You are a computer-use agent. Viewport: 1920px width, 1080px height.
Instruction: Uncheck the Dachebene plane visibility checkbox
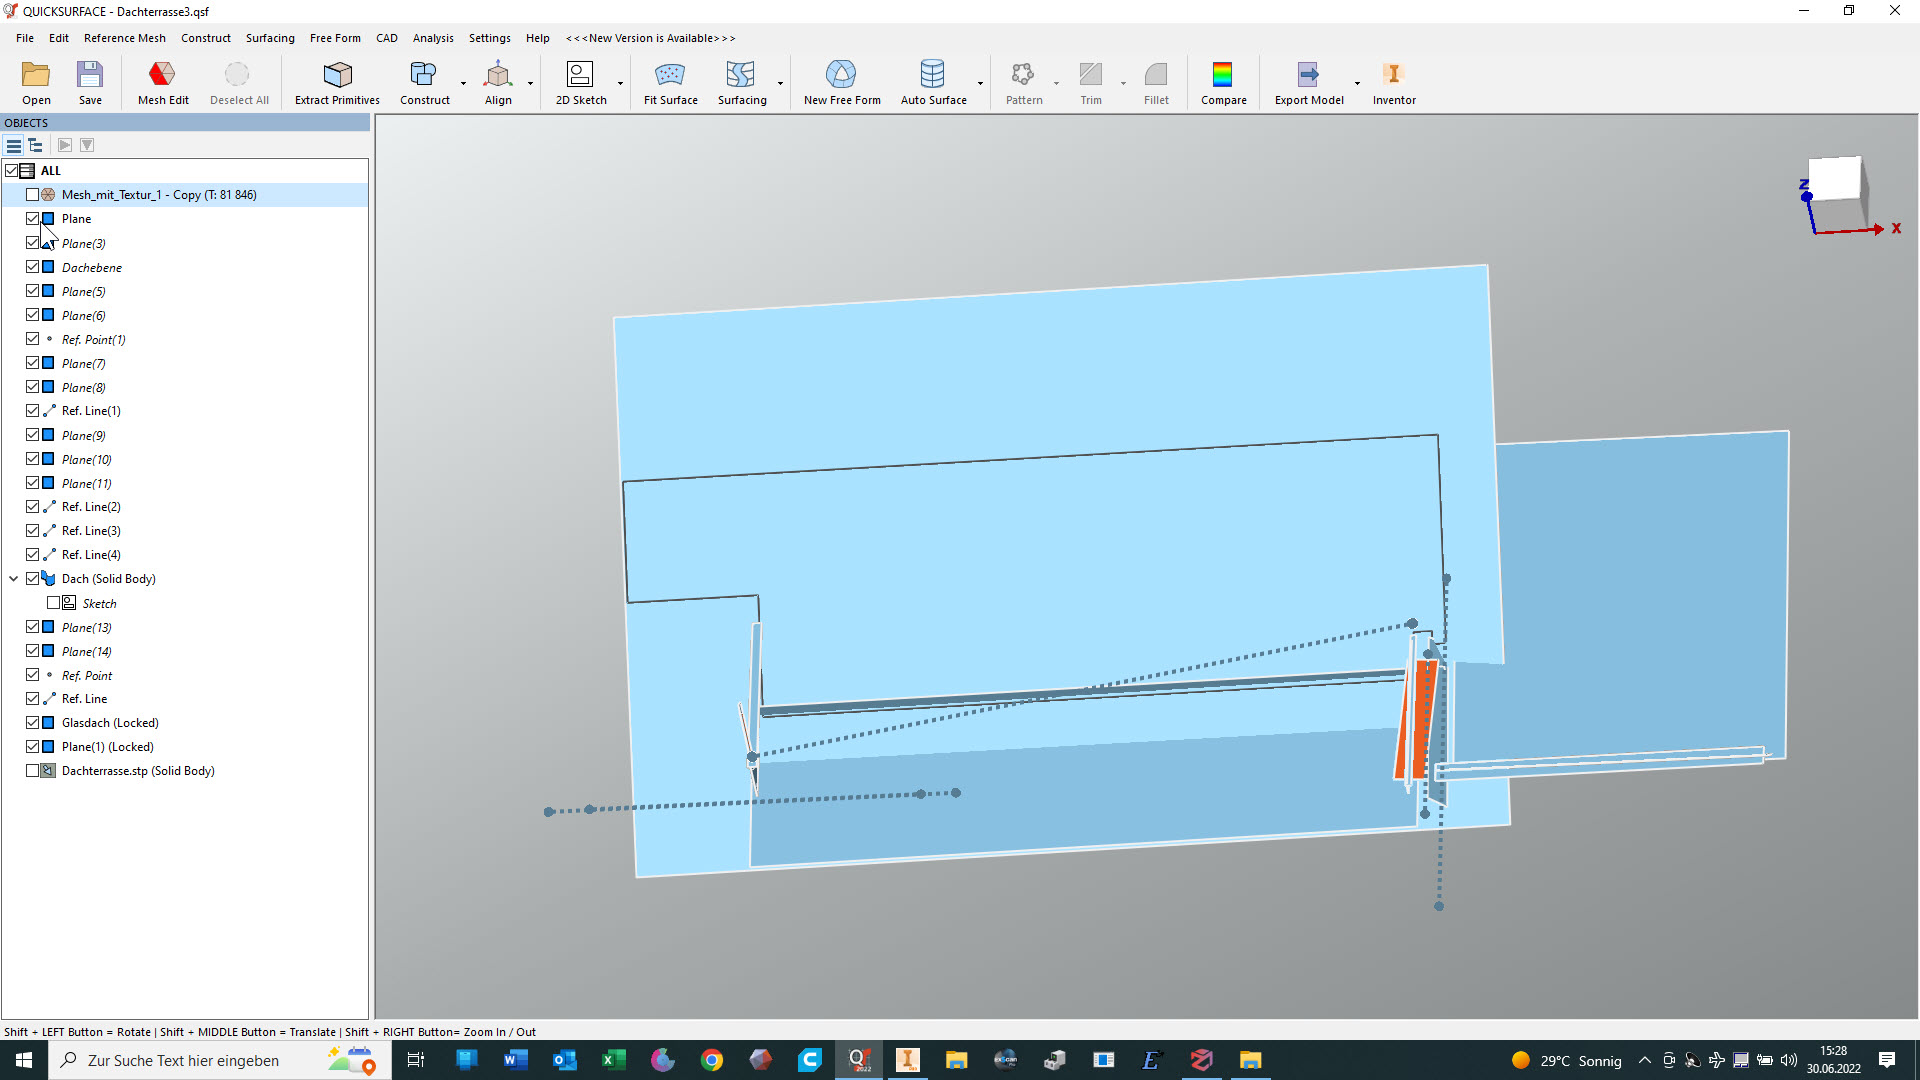33,267
